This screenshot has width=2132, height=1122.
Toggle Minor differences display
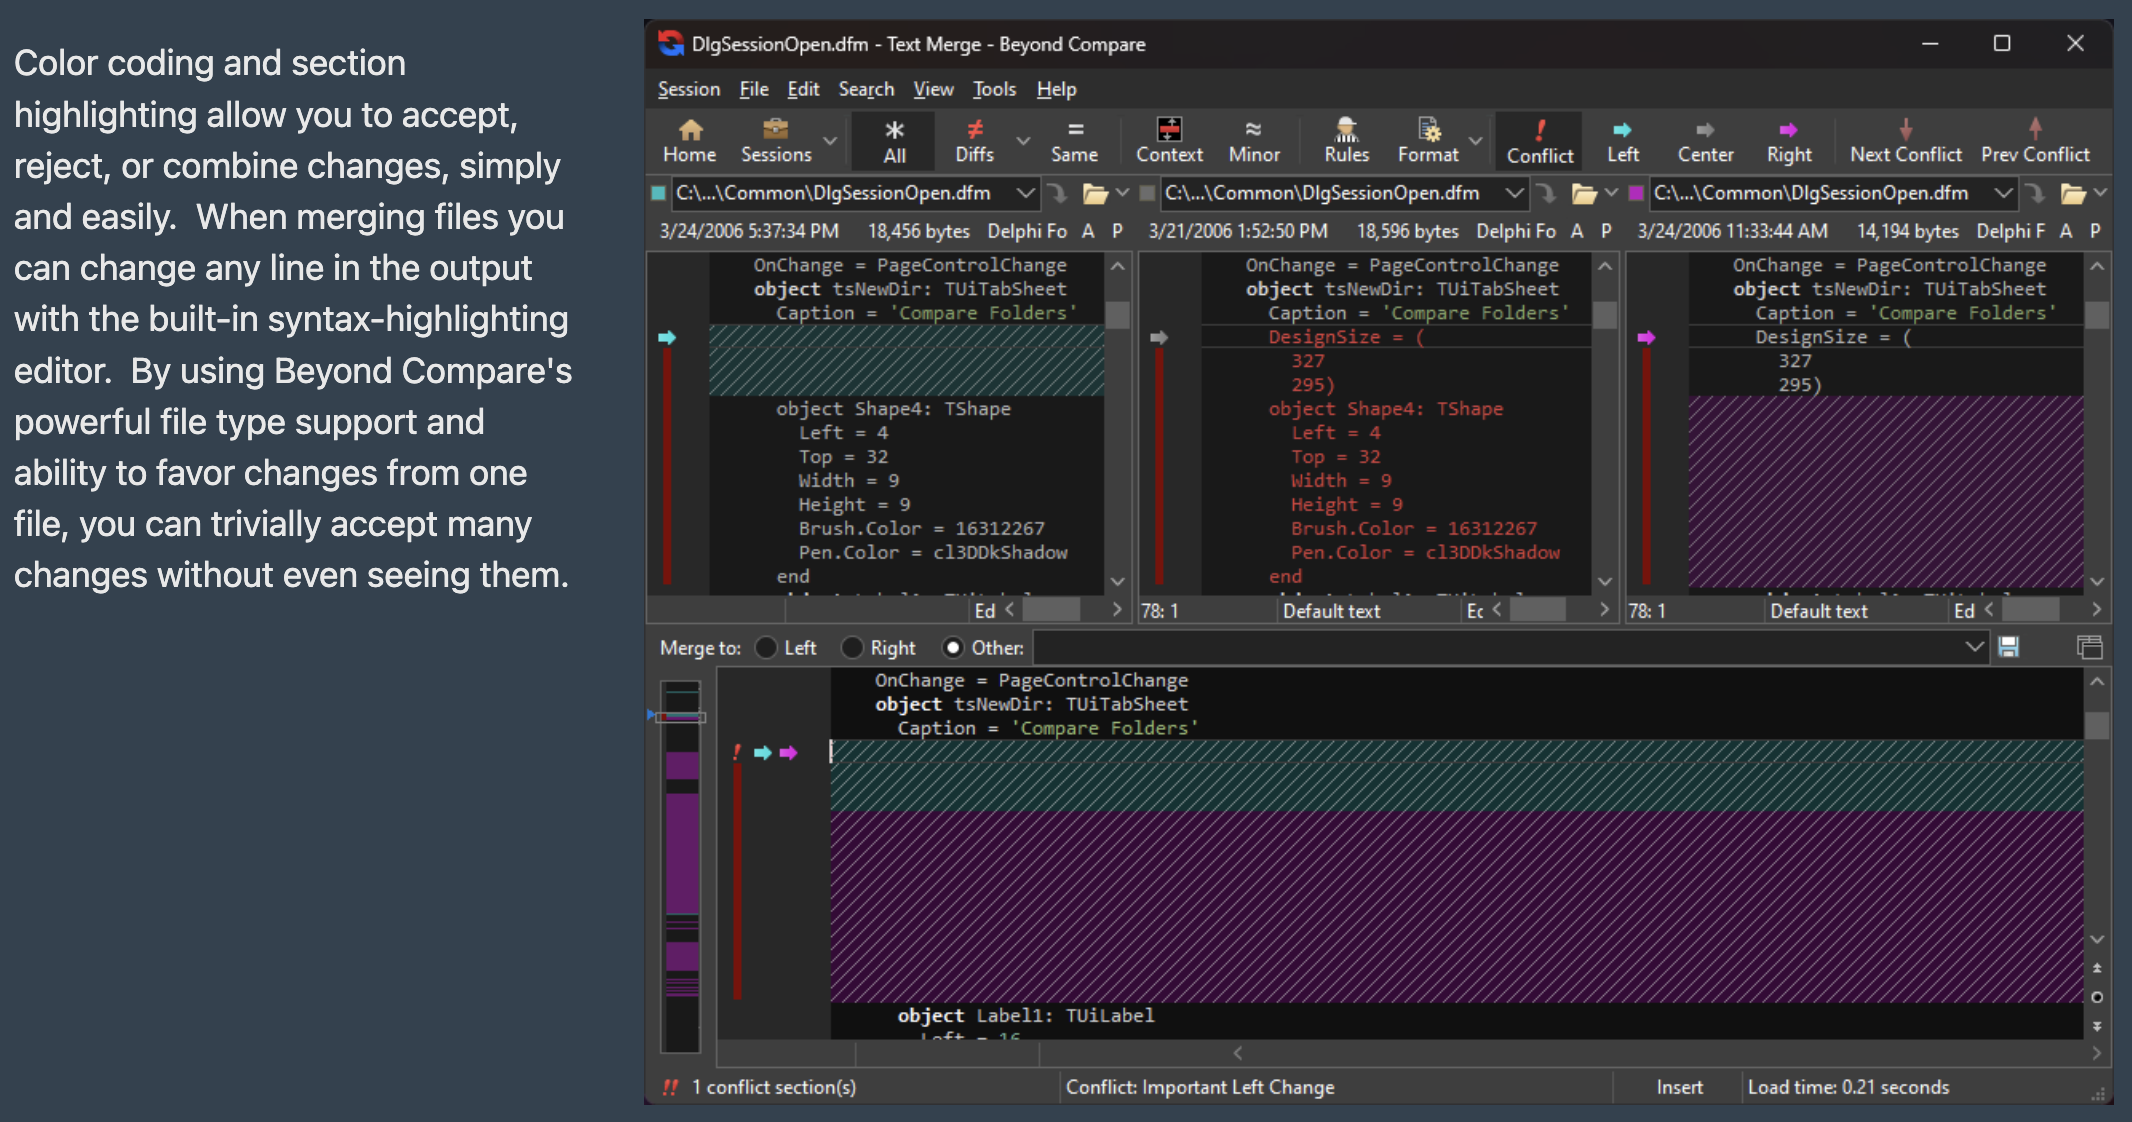click(1254, 141)
